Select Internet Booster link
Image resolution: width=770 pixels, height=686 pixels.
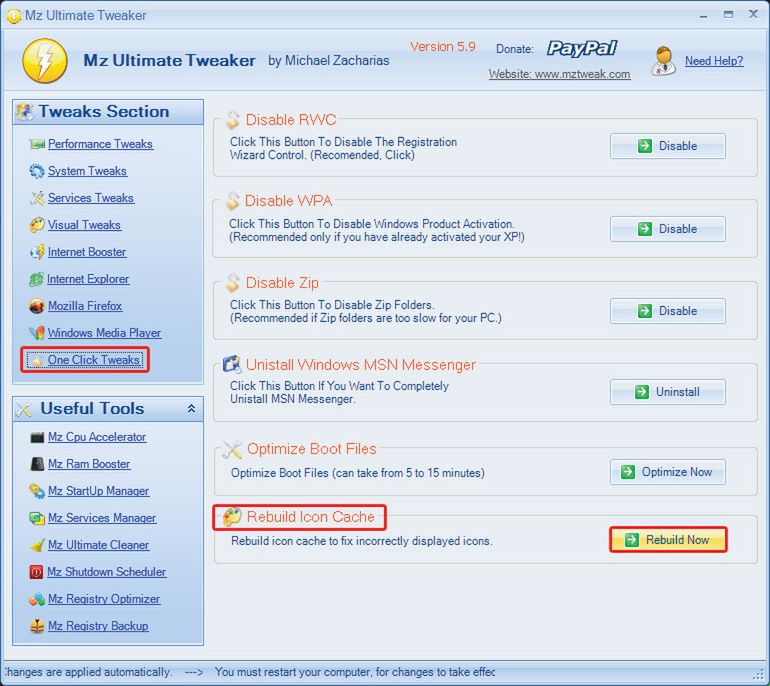point(87,252)
